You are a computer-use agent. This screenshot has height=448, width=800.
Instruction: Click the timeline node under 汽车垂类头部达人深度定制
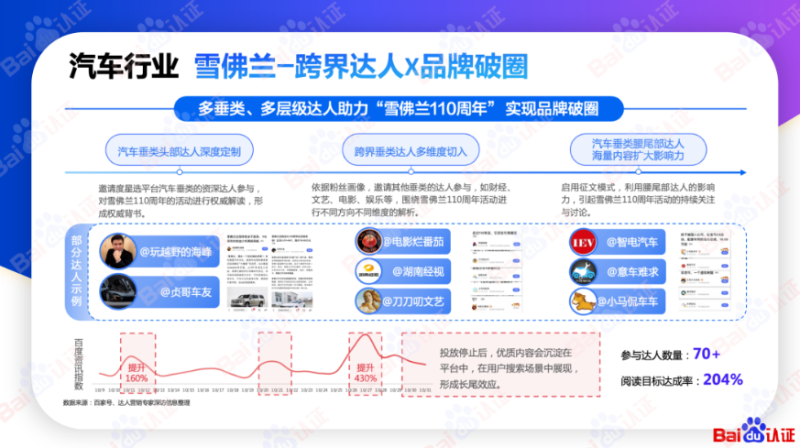[180, 172]
